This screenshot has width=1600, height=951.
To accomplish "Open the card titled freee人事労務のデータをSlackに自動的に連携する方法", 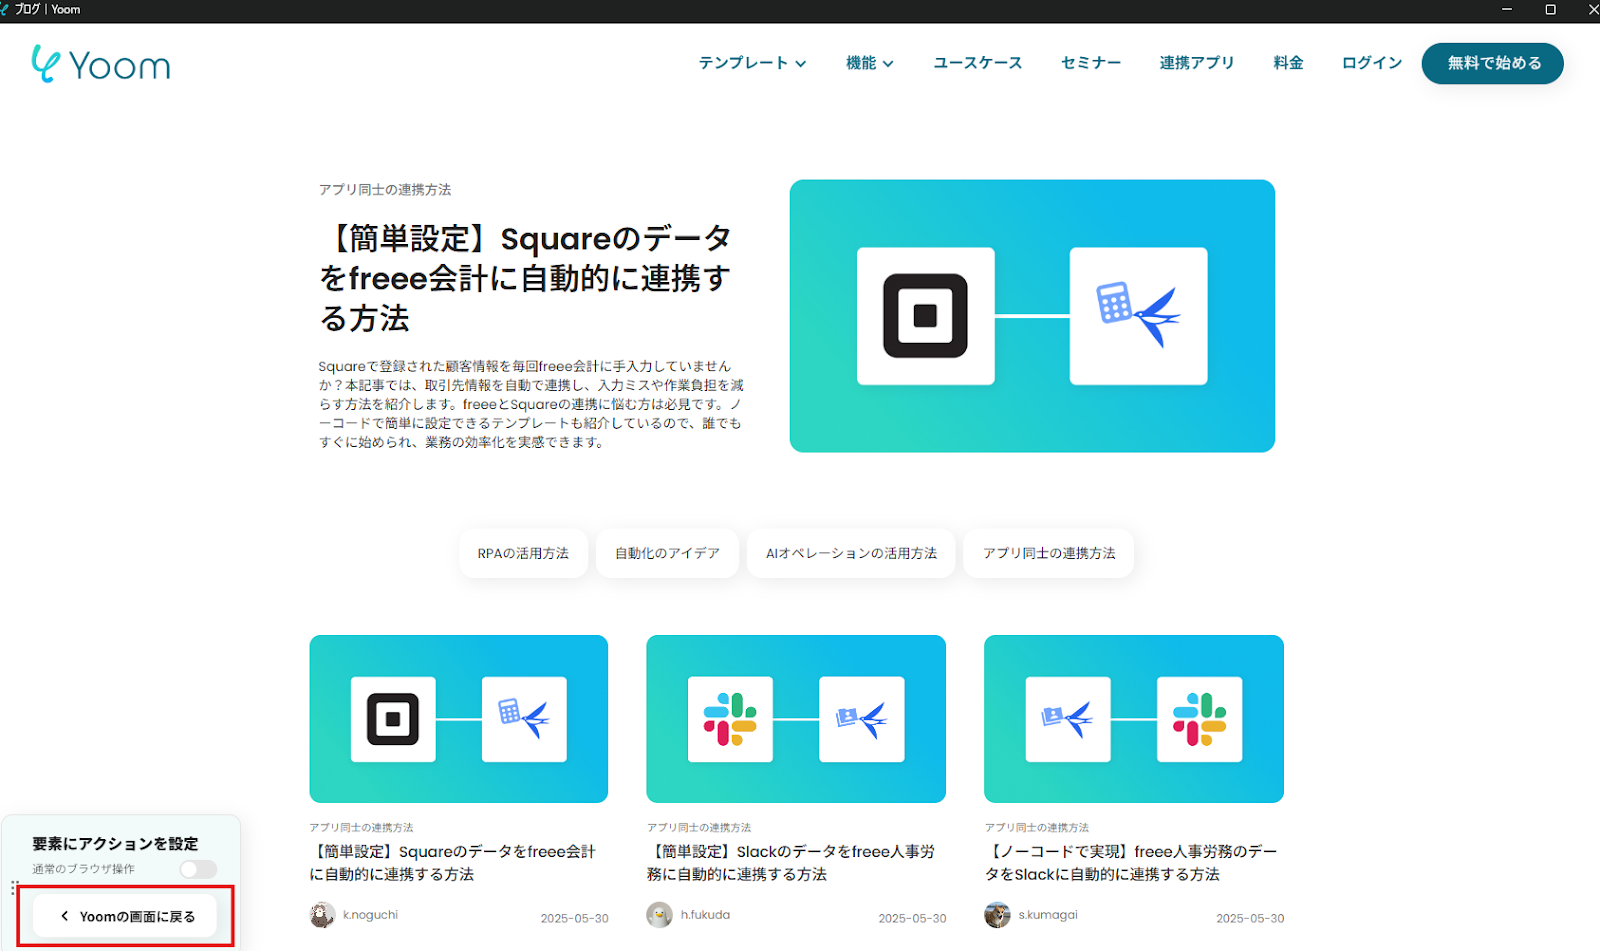I will pyautogui.click(x=1131, y=863).
